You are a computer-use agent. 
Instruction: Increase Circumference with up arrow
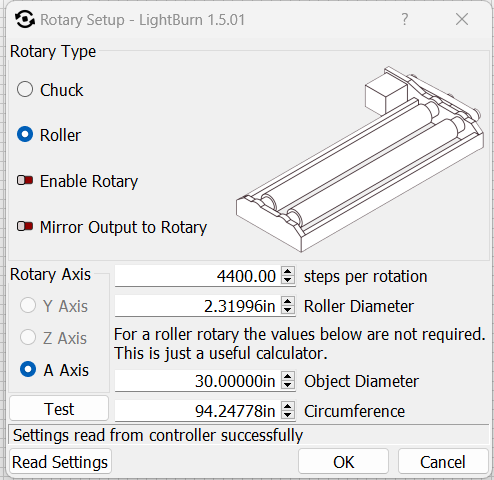[x=288, y=406]
